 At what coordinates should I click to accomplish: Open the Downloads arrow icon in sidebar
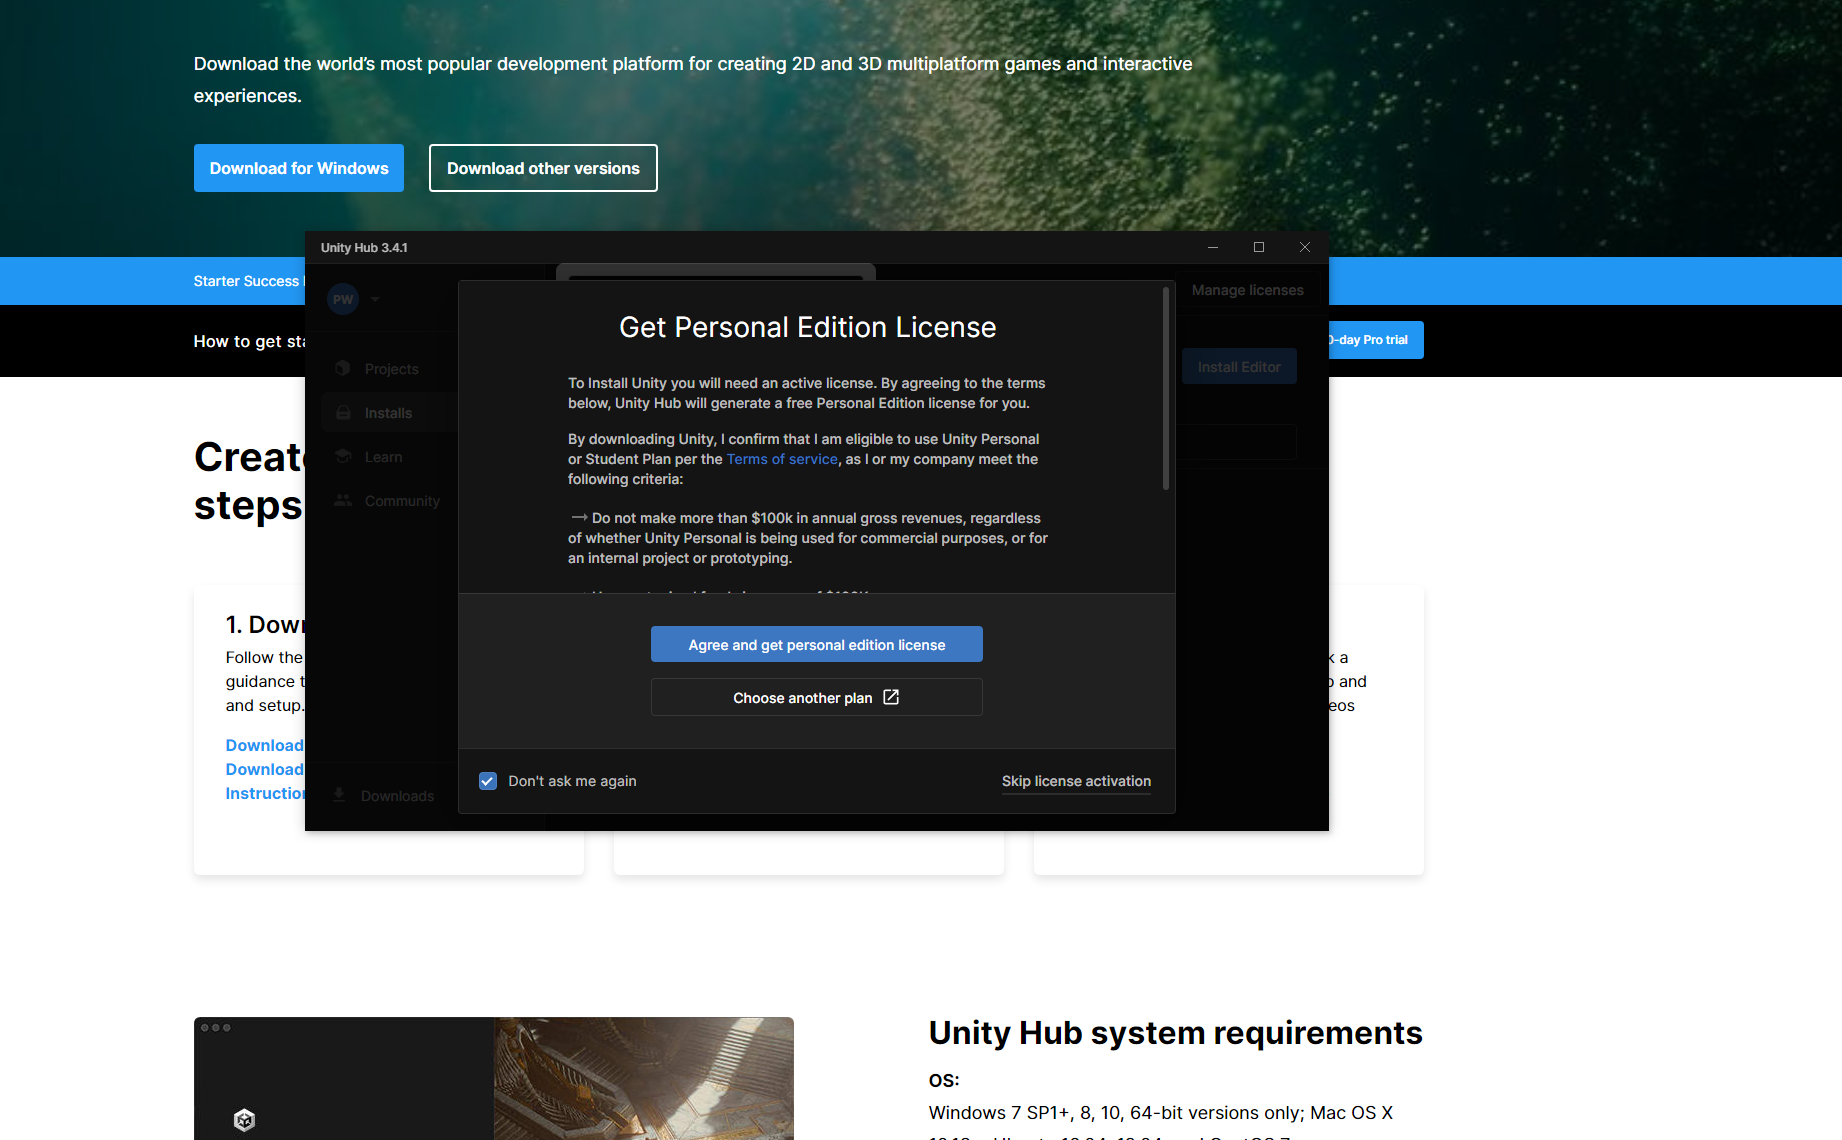click(x=339, y=795)
